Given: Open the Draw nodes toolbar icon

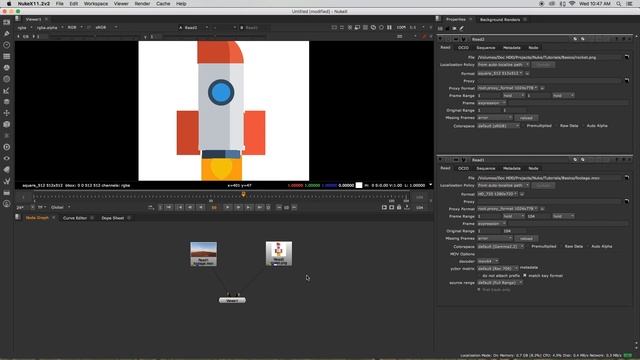Looking at the screenshot, I should click(7, 33).
